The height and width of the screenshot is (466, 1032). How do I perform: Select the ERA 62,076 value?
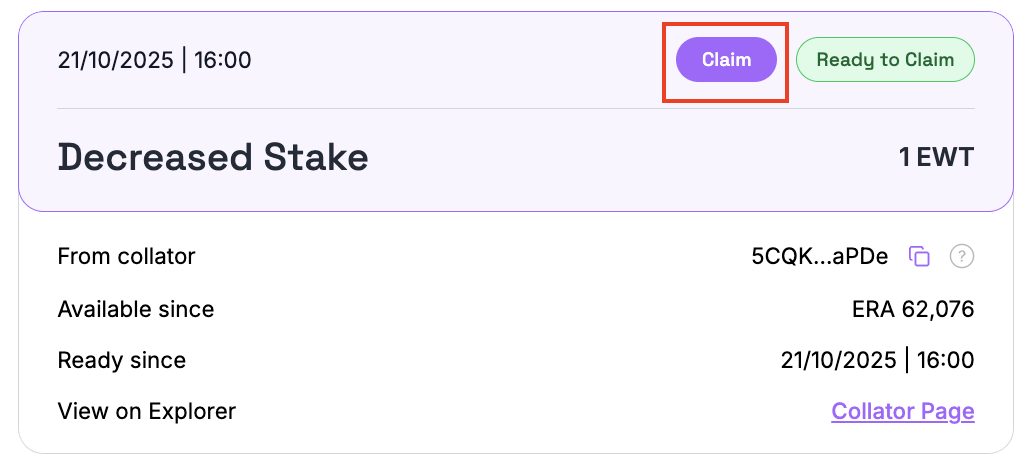pyautogui.click(x=911, y=309)
